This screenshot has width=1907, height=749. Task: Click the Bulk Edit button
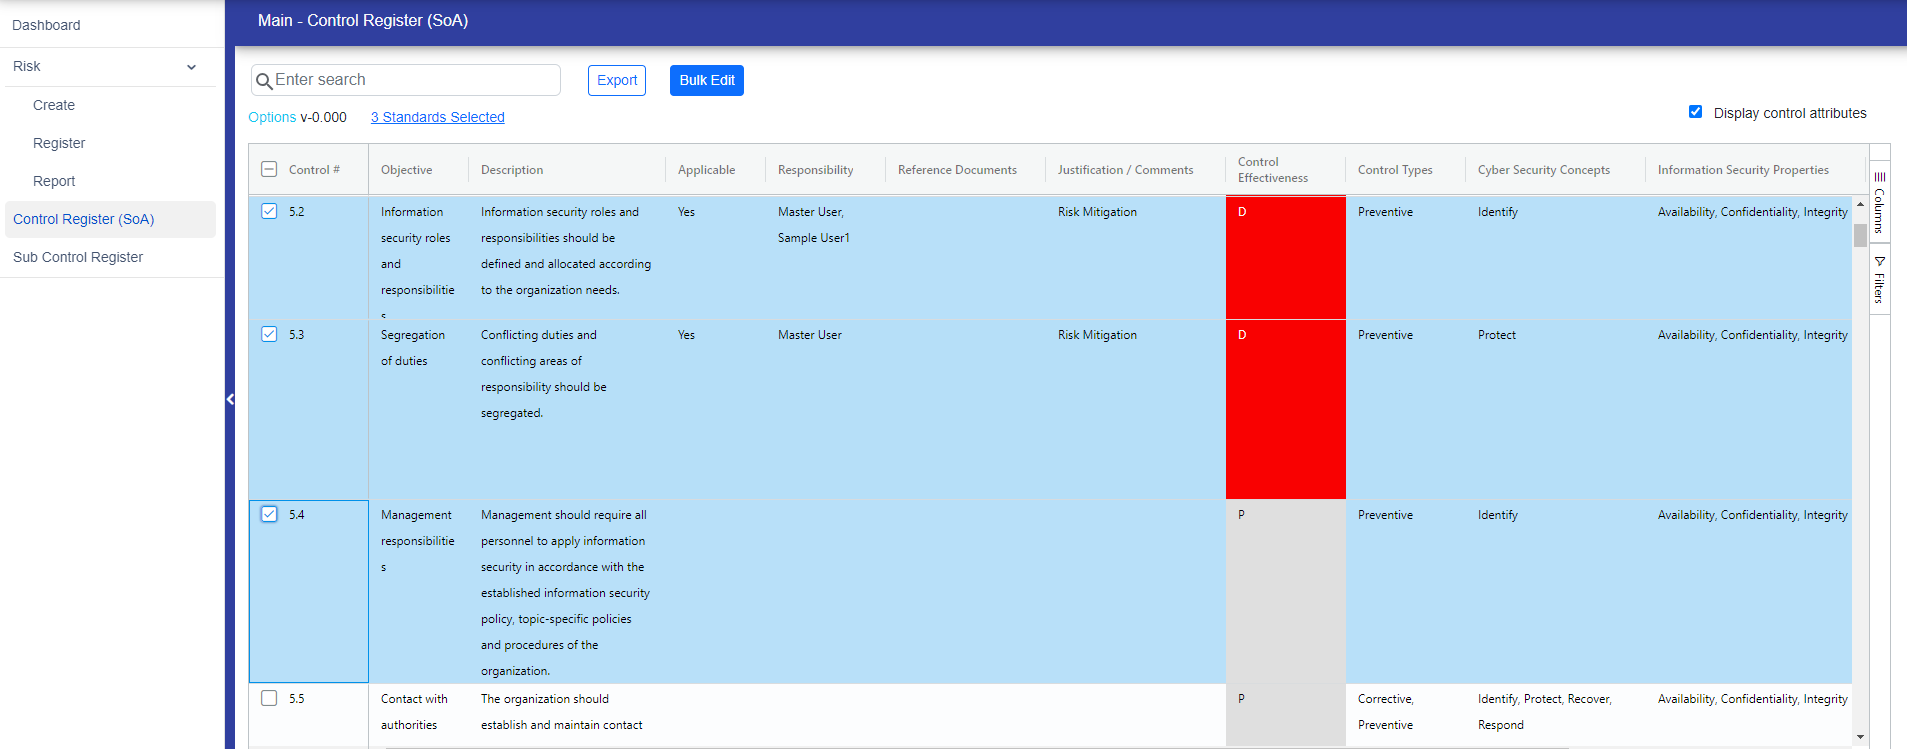707,80
